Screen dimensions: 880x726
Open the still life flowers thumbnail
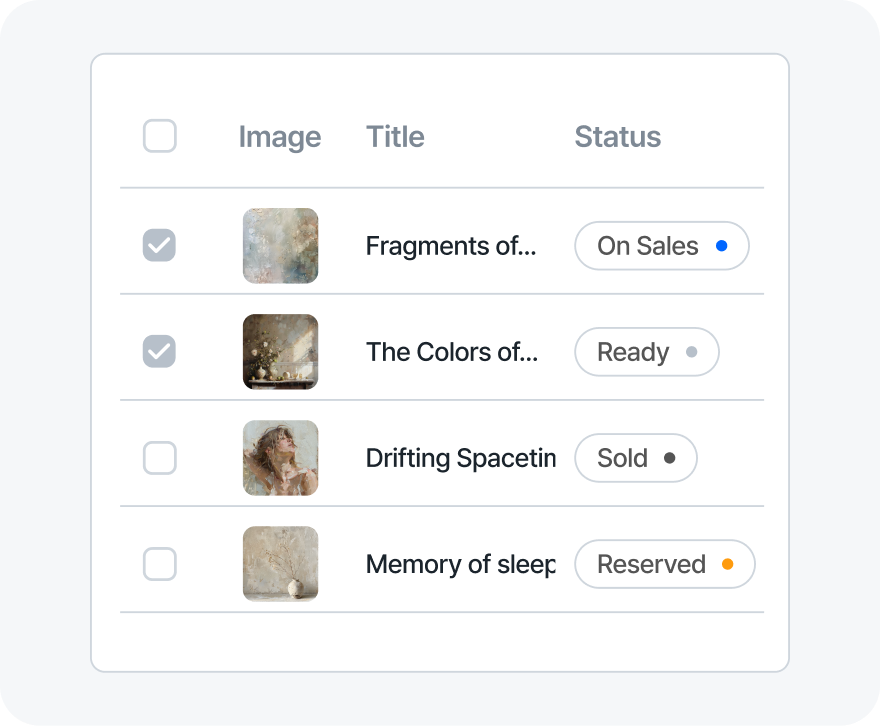(280, 351)
